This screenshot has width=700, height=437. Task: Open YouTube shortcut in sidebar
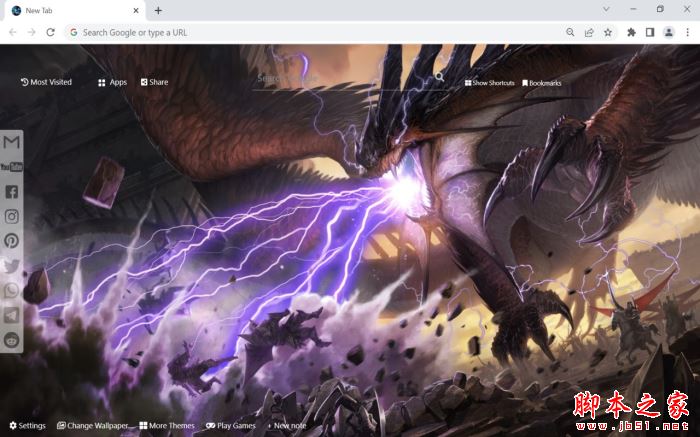coord(12,167)
